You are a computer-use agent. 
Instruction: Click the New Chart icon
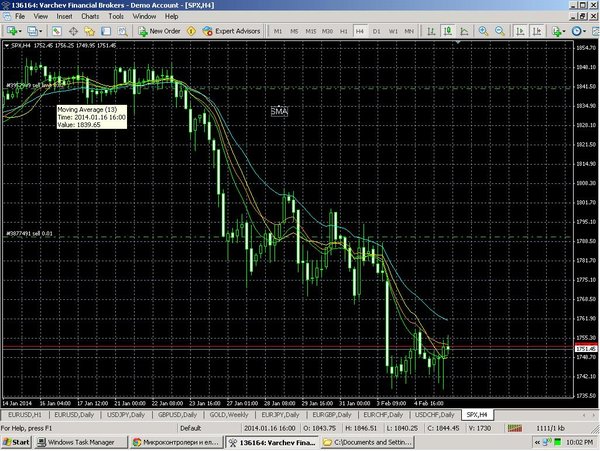point(11,31)
